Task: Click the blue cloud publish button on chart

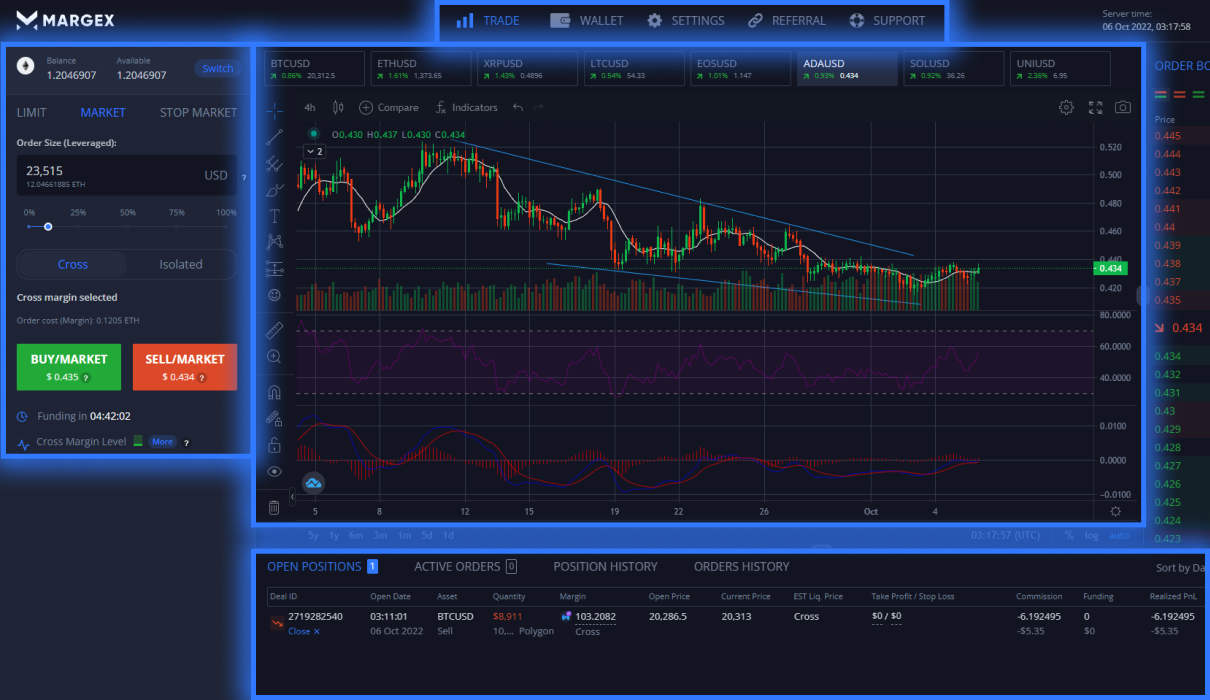Action: [x=313, y=484]
